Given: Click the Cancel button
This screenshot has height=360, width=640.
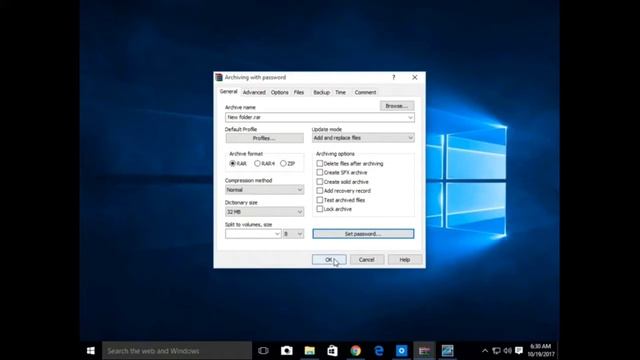Looking at the screenshot, I should [x=367, y=260].
